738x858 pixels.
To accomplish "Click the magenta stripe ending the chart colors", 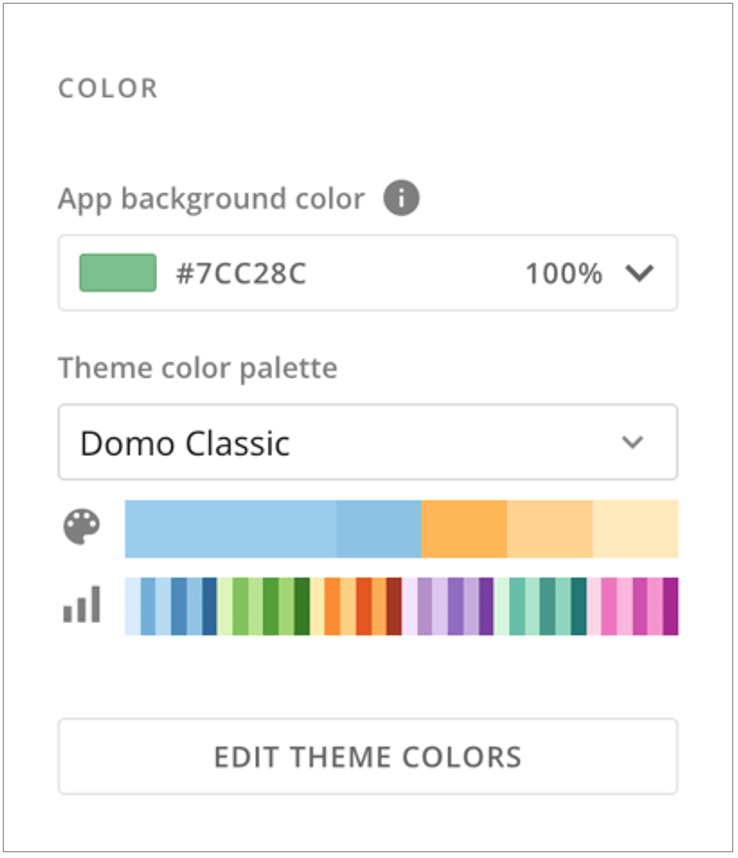I will (671, 606).
